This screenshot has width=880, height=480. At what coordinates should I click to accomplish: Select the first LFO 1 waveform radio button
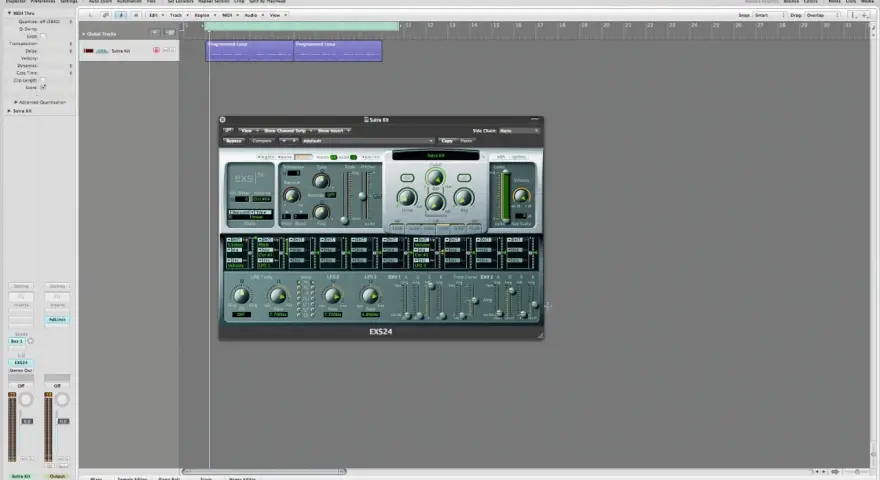pos(299,283)
